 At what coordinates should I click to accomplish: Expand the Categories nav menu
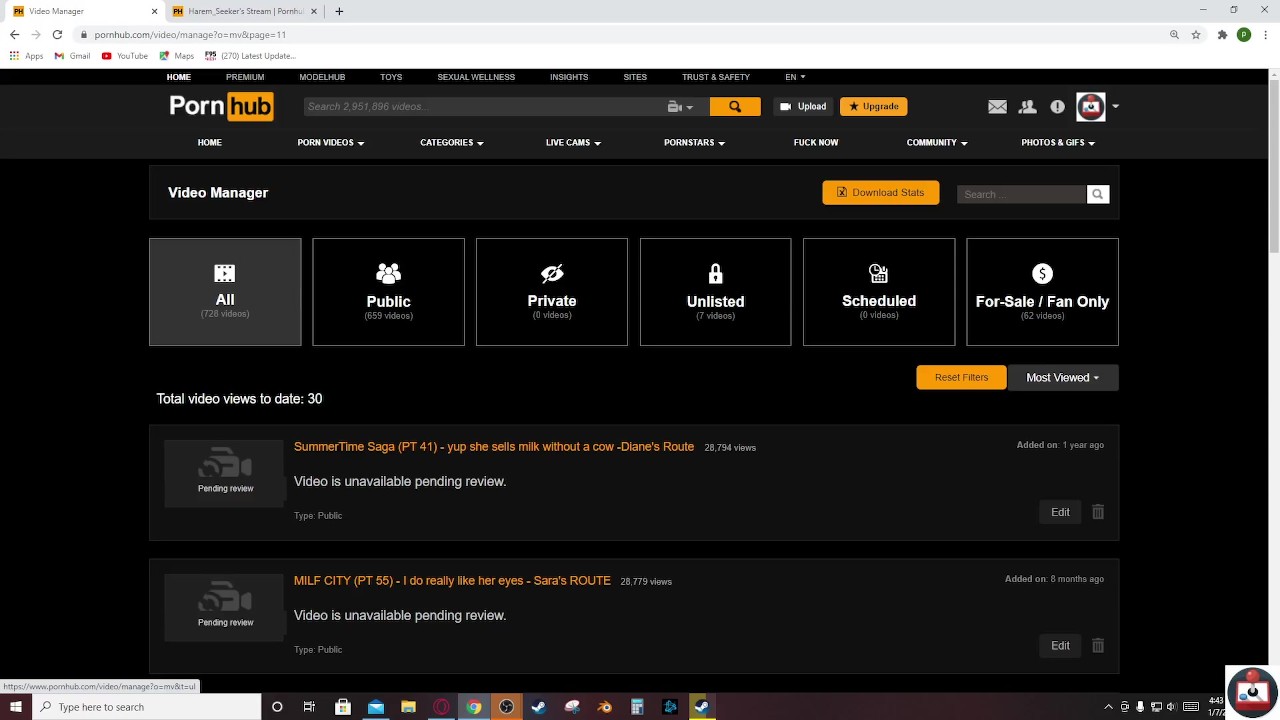pyautogui.click(x=451, y=143)
